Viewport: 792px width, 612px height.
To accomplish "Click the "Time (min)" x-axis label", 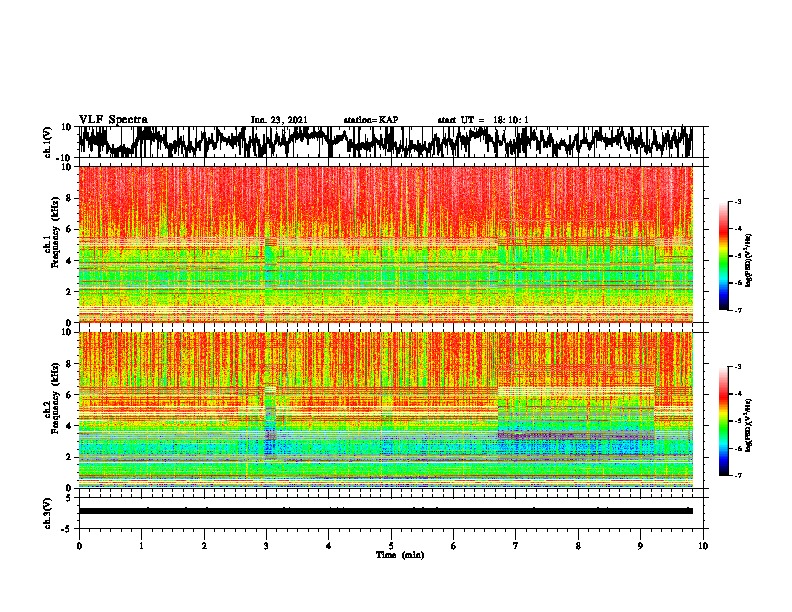I will tap(400, 555).
